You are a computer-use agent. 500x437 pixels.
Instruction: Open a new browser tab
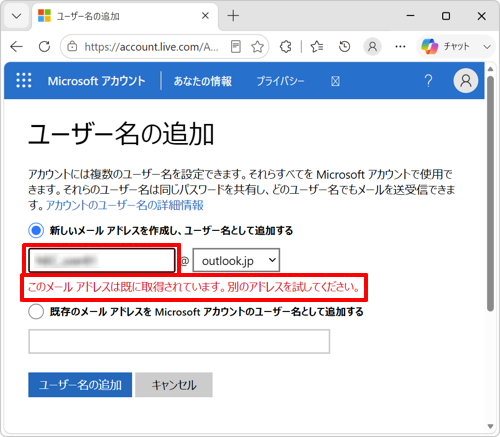point(233,16)
